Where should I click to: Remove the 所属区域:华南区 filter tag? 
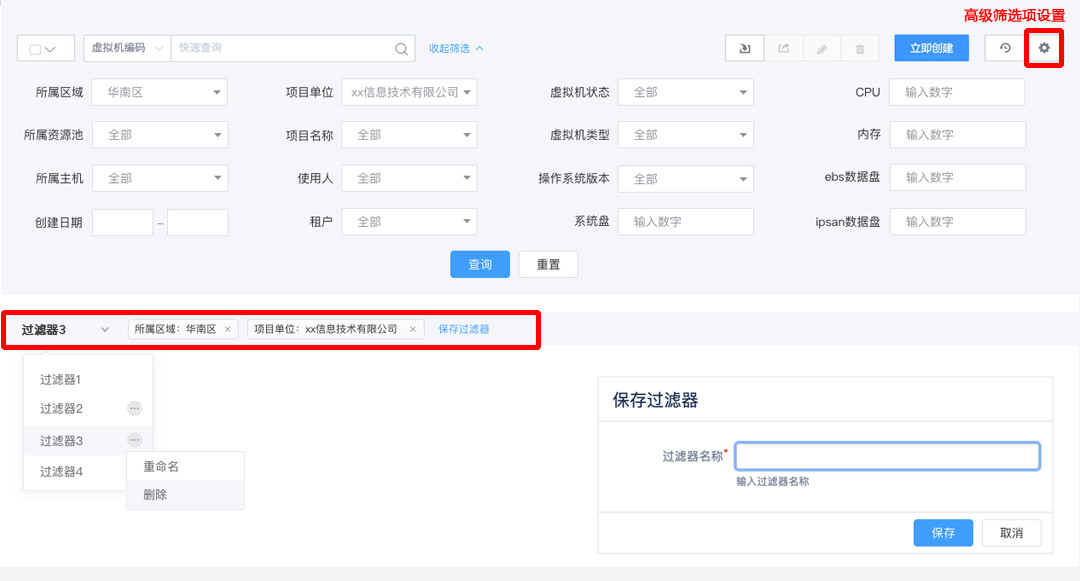(x=228, y=329)
